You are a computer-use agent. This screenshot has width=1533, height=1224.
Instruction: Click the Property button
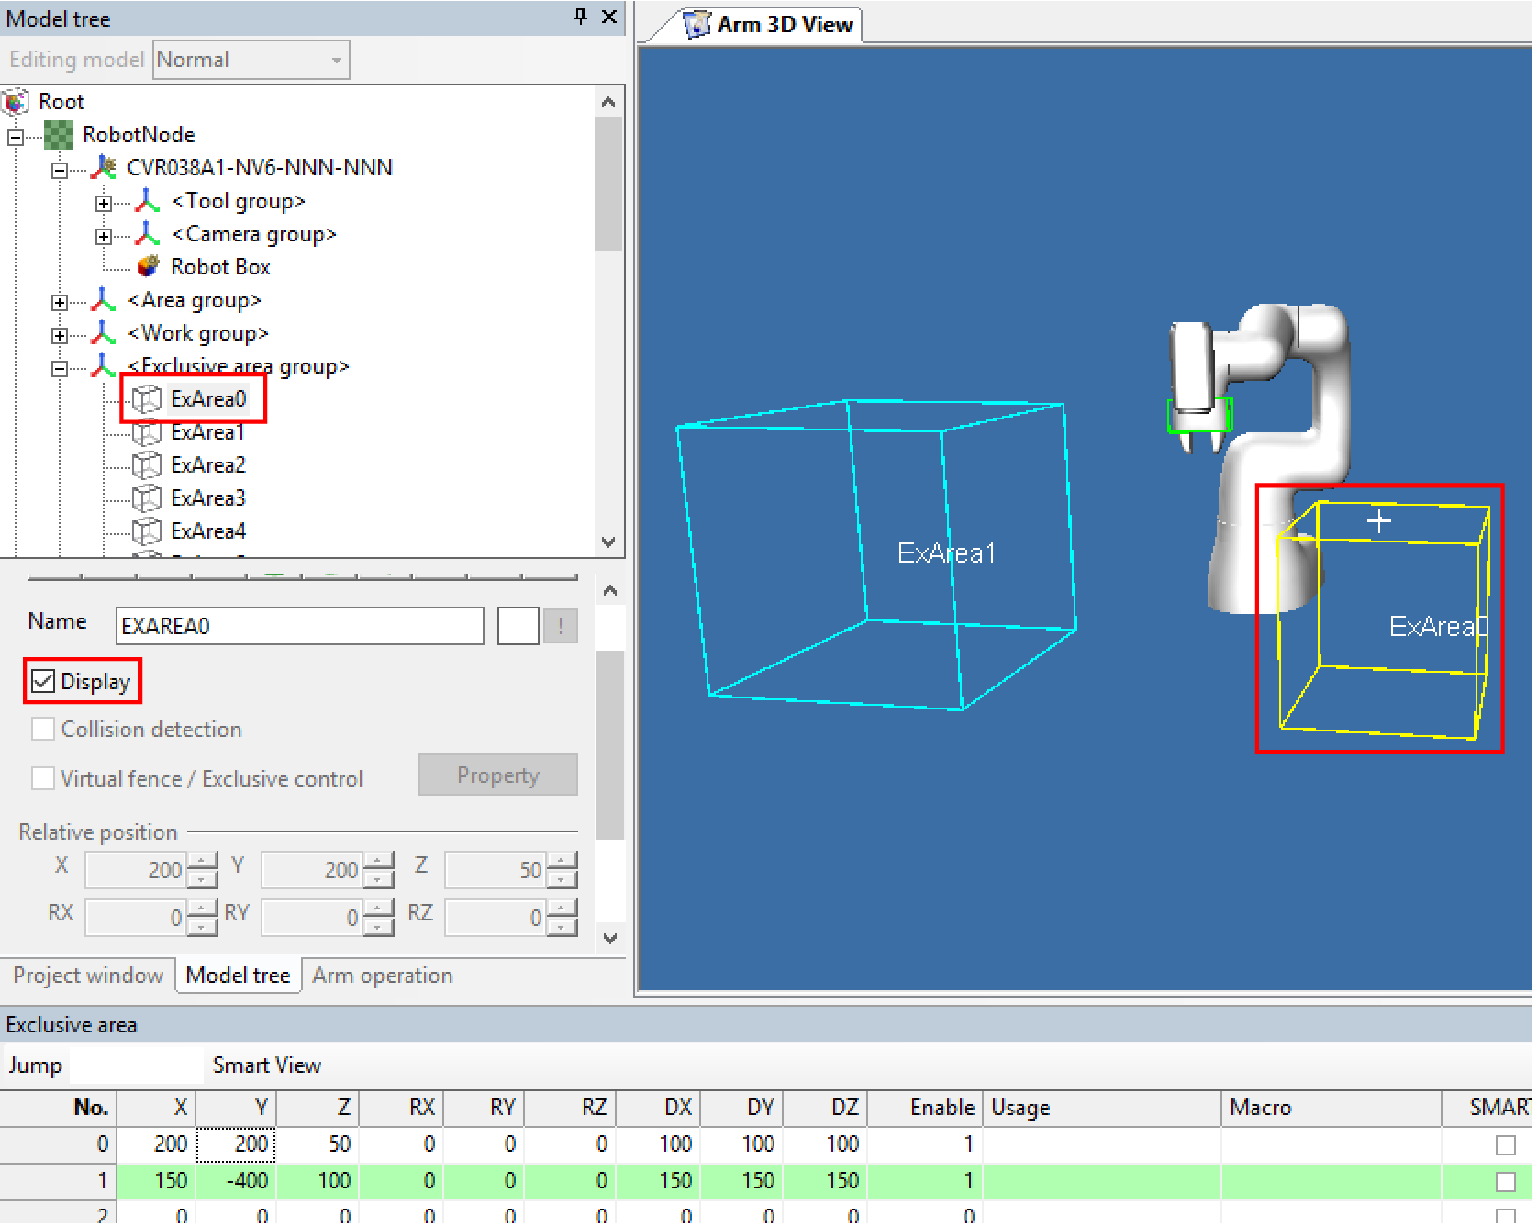pyautogui.click(x=497, y=776)
